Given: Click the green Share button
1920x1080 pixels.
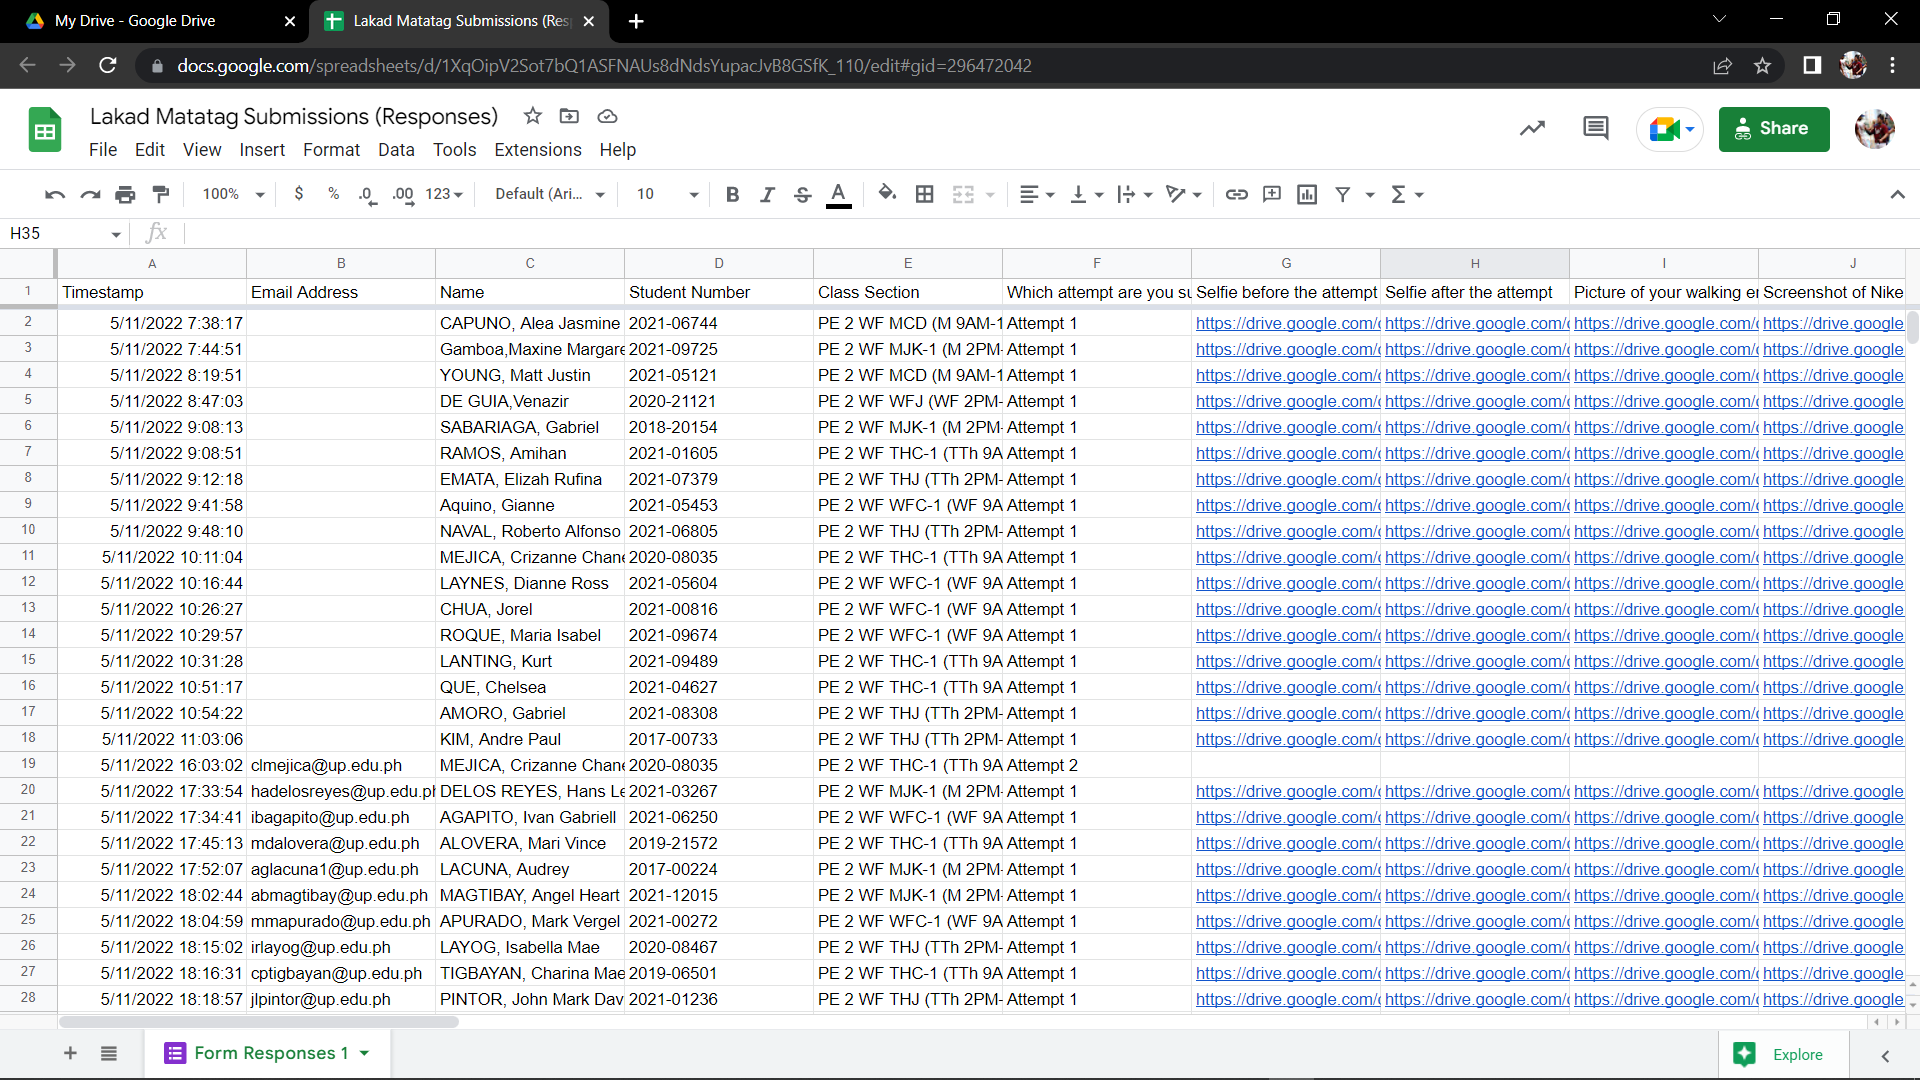Looking at the screenshot, I should (1773, 128).
